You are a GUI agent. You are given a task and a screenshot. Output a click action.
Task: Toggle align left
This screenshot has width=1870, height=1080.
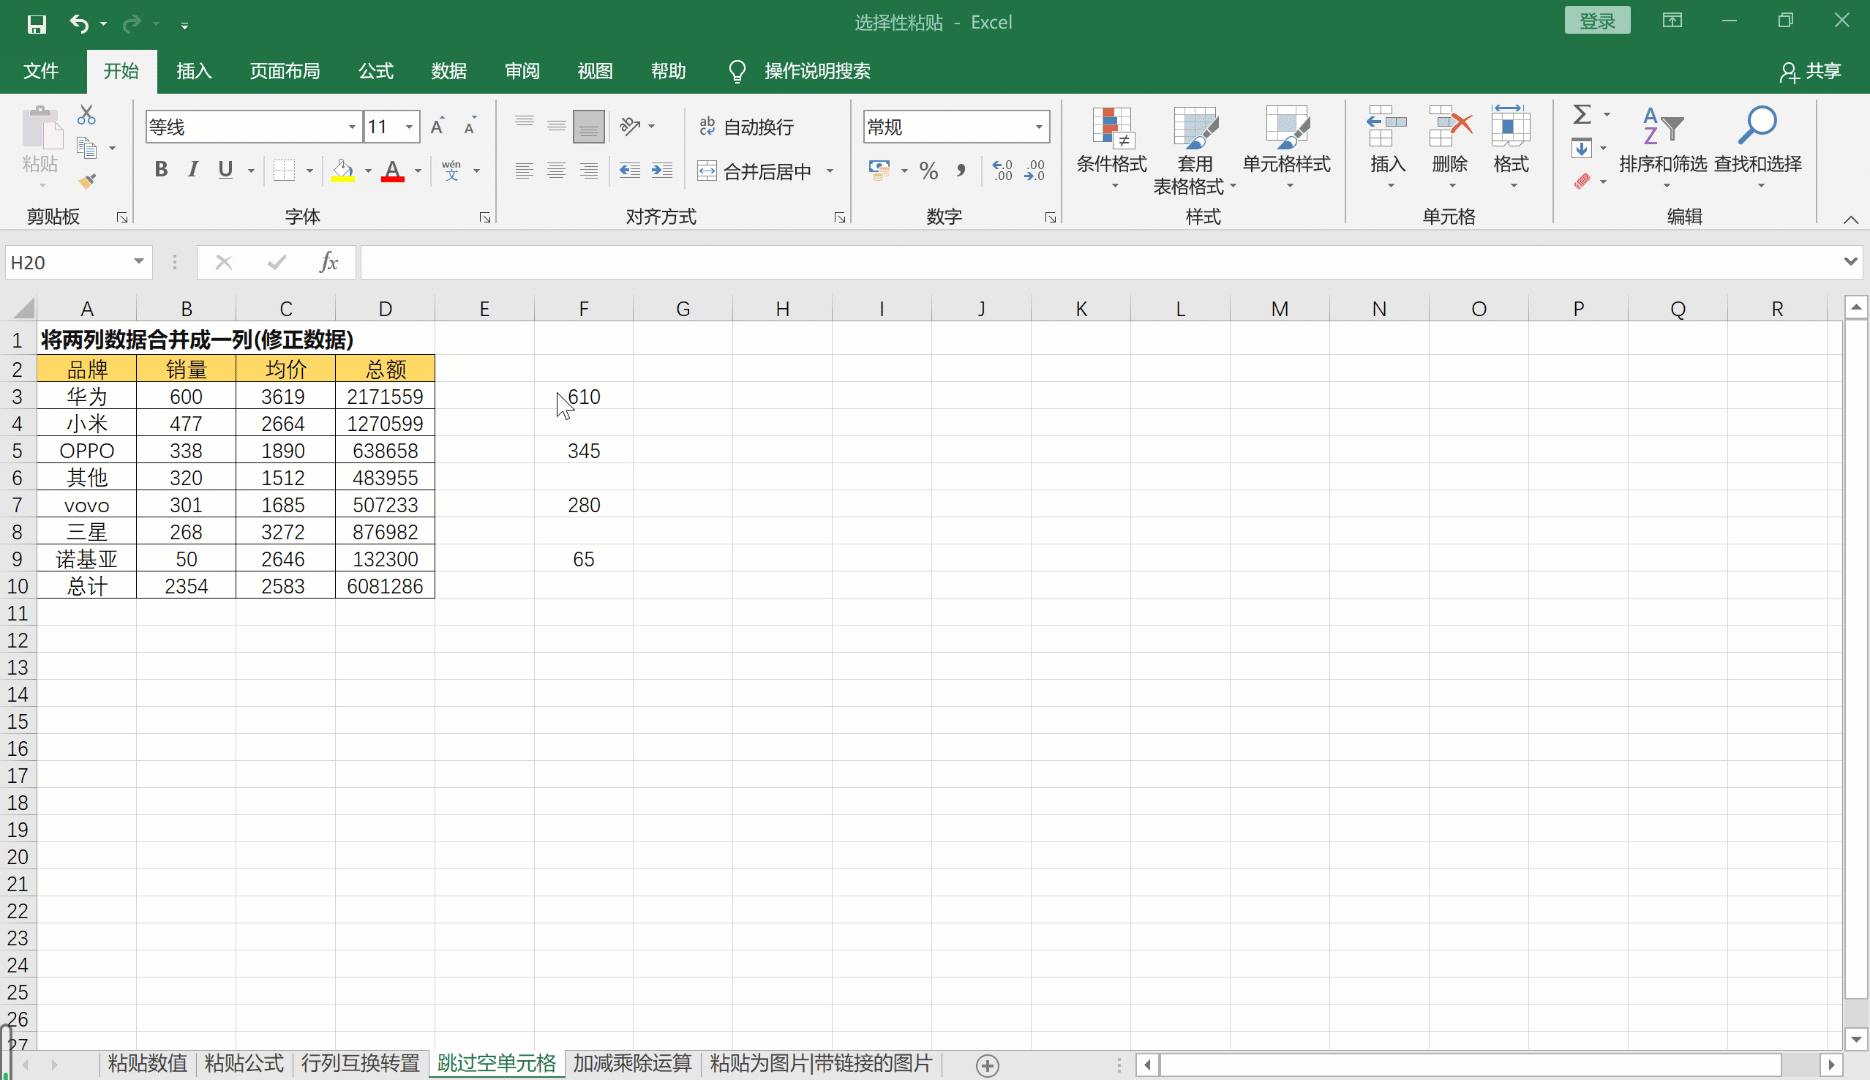pyautogui.click(x=524, y=171)
